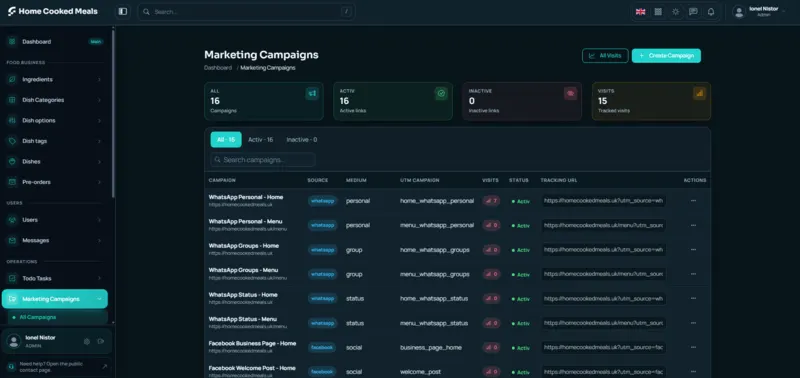Screen dimensions: 800x378
Task: Expand the Dish Categories chevron
Action: pyautogui.click(x=99, y=100)
